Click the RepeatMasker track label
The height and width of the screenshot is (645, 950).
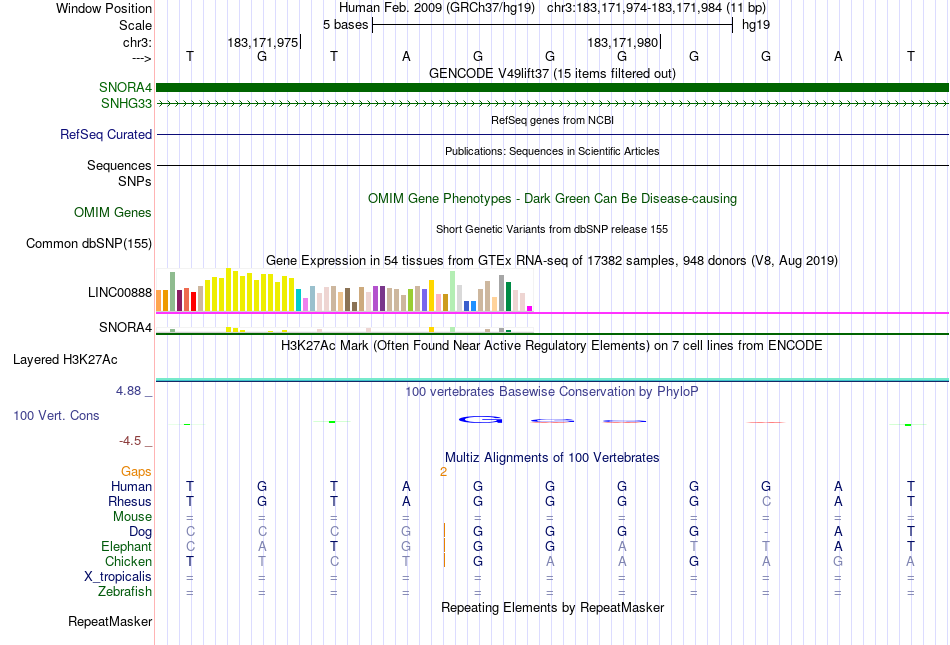pos(110,621)
